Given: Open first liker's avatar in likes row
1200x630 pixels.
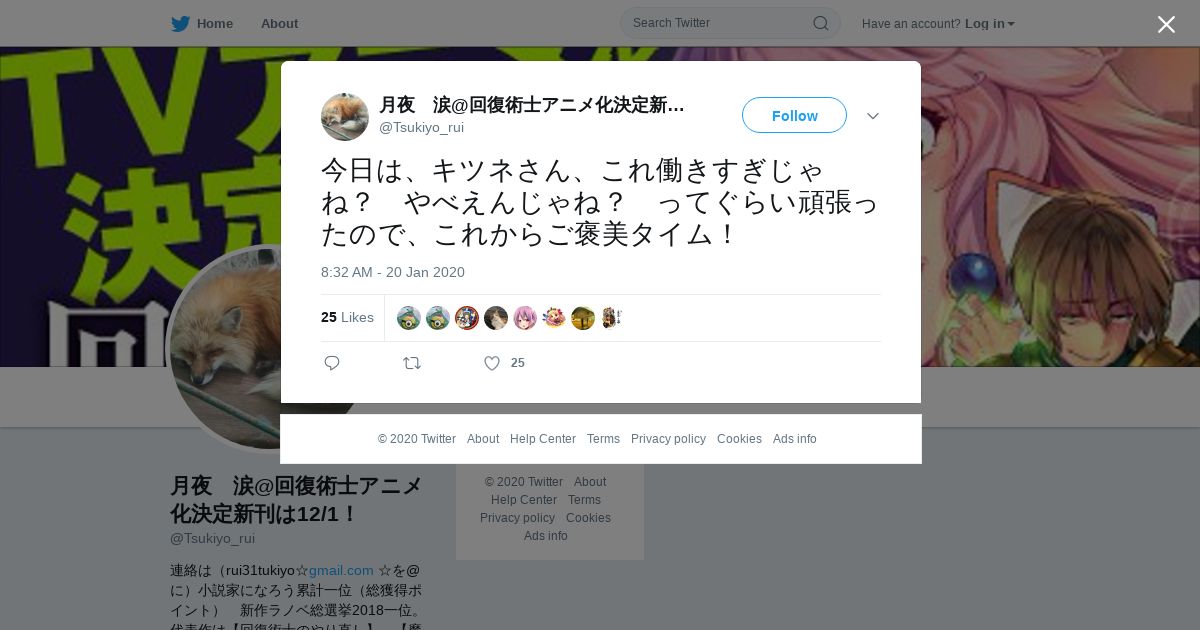Looking at the screenshot, I should tap(409, 318).
